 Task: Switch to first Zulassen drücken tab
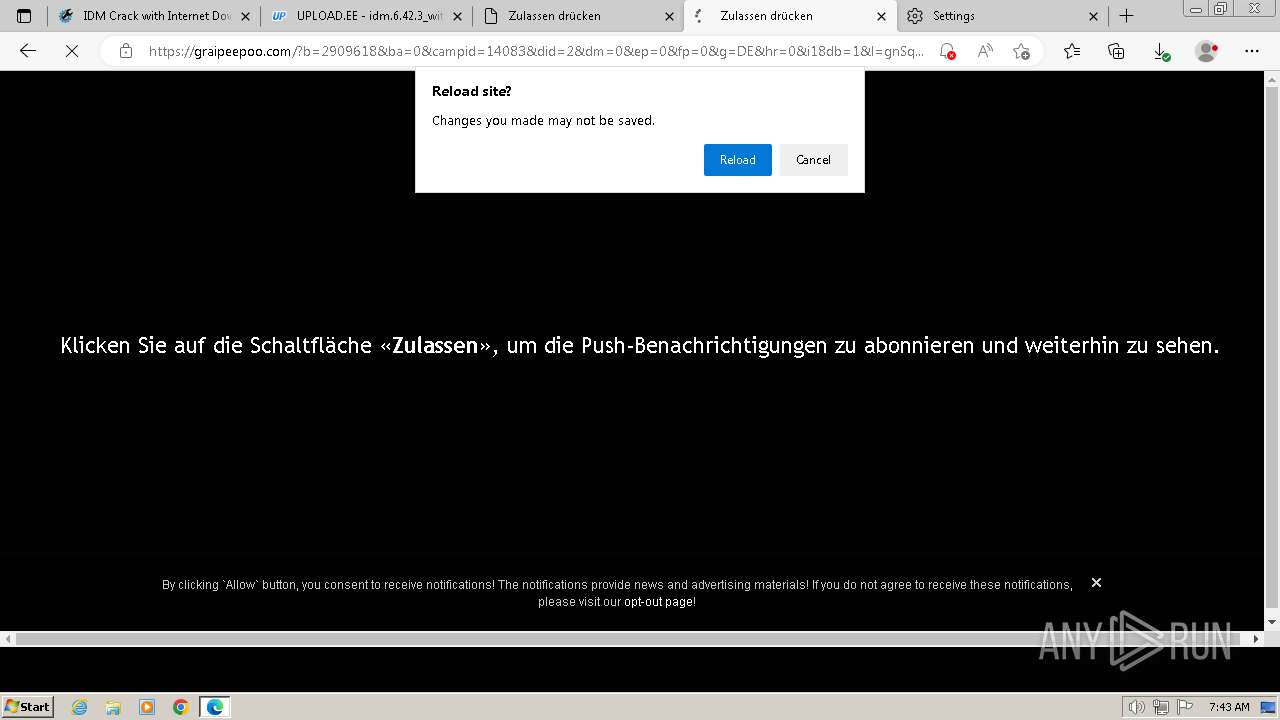click(x=578, y=16)
